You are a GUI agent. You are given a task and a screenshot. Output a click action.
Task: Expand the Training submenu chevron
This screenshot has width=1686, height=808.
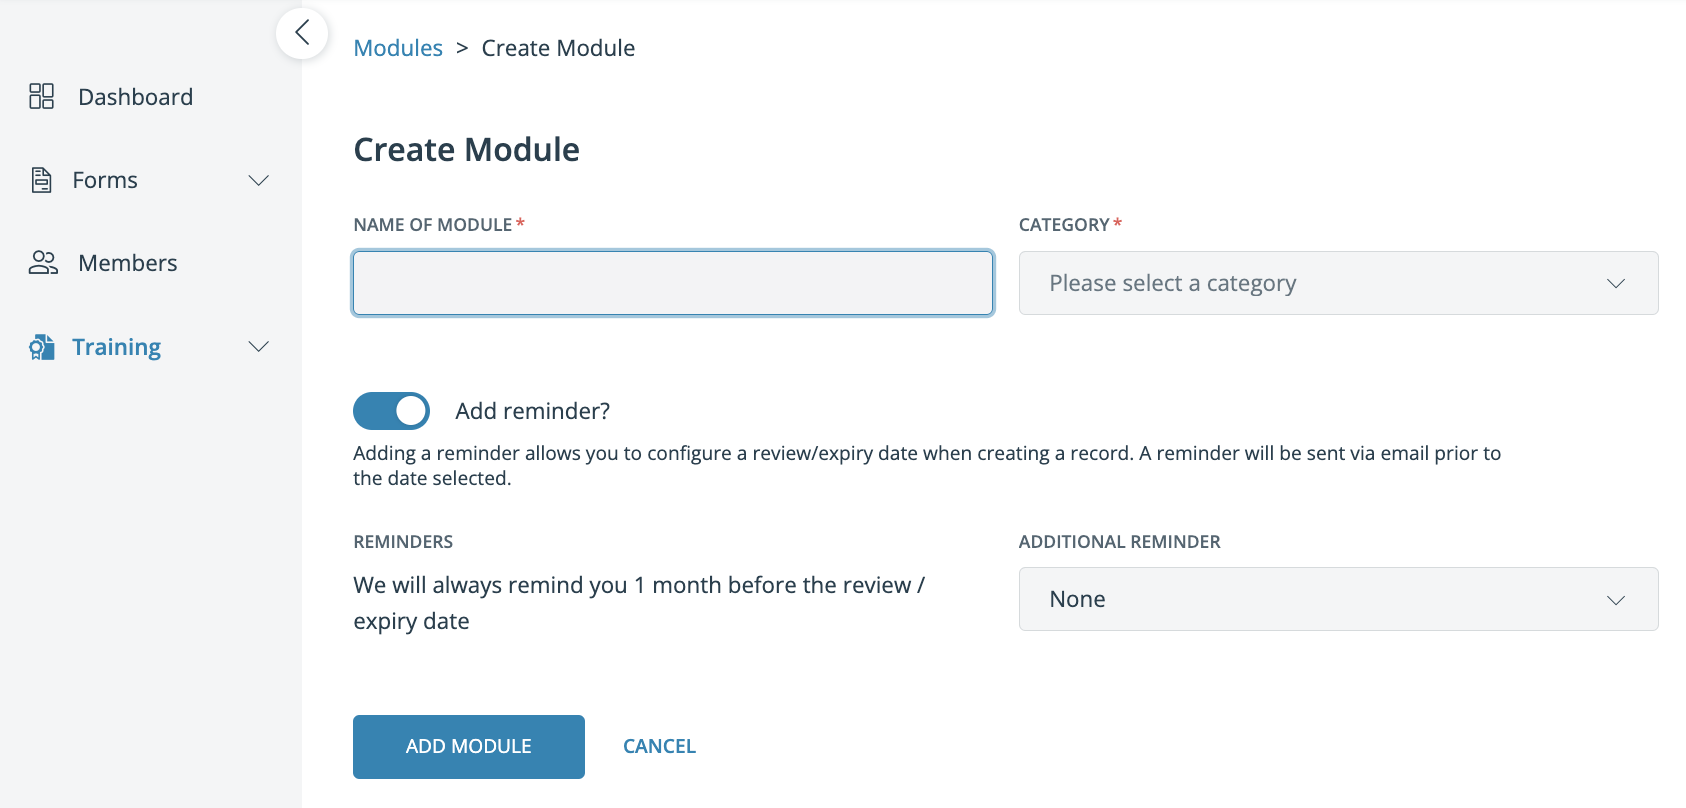coord(259,346)
